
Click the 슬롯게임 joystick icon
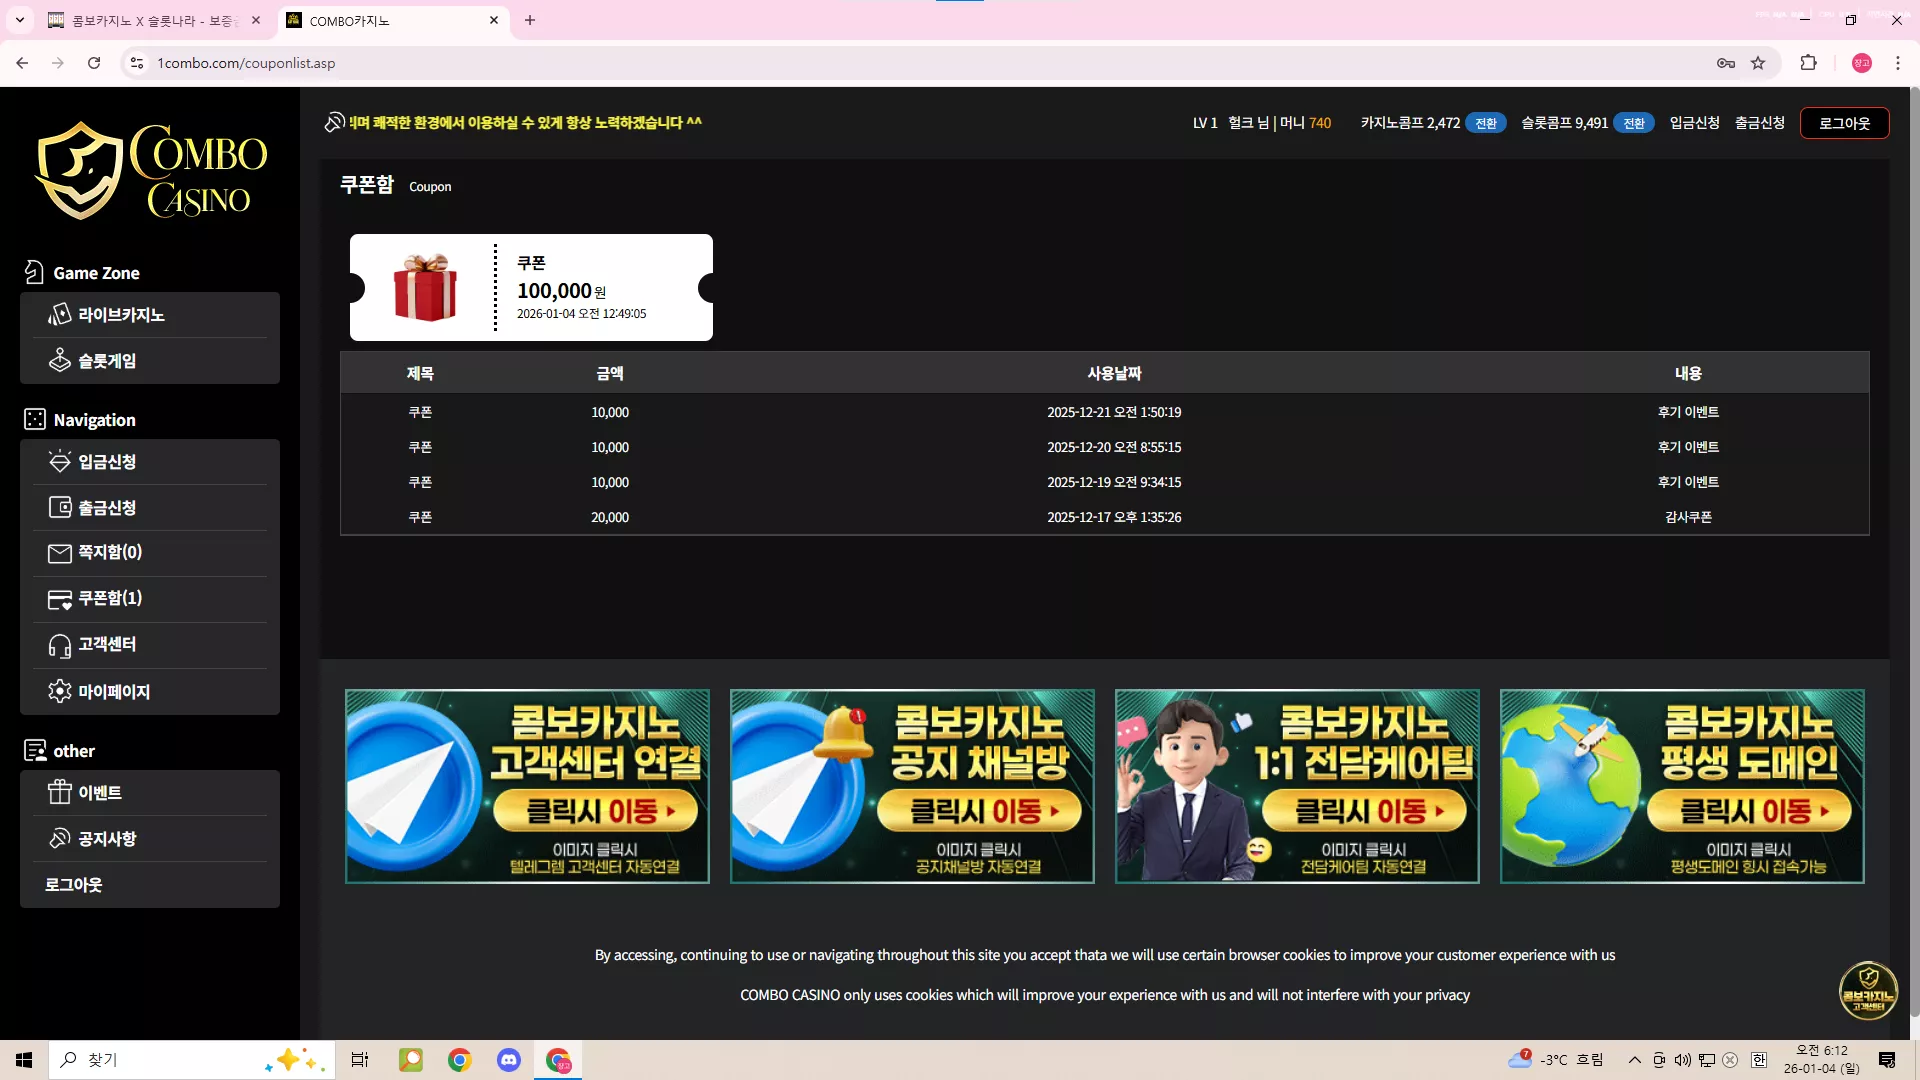[x=59, y=360]
